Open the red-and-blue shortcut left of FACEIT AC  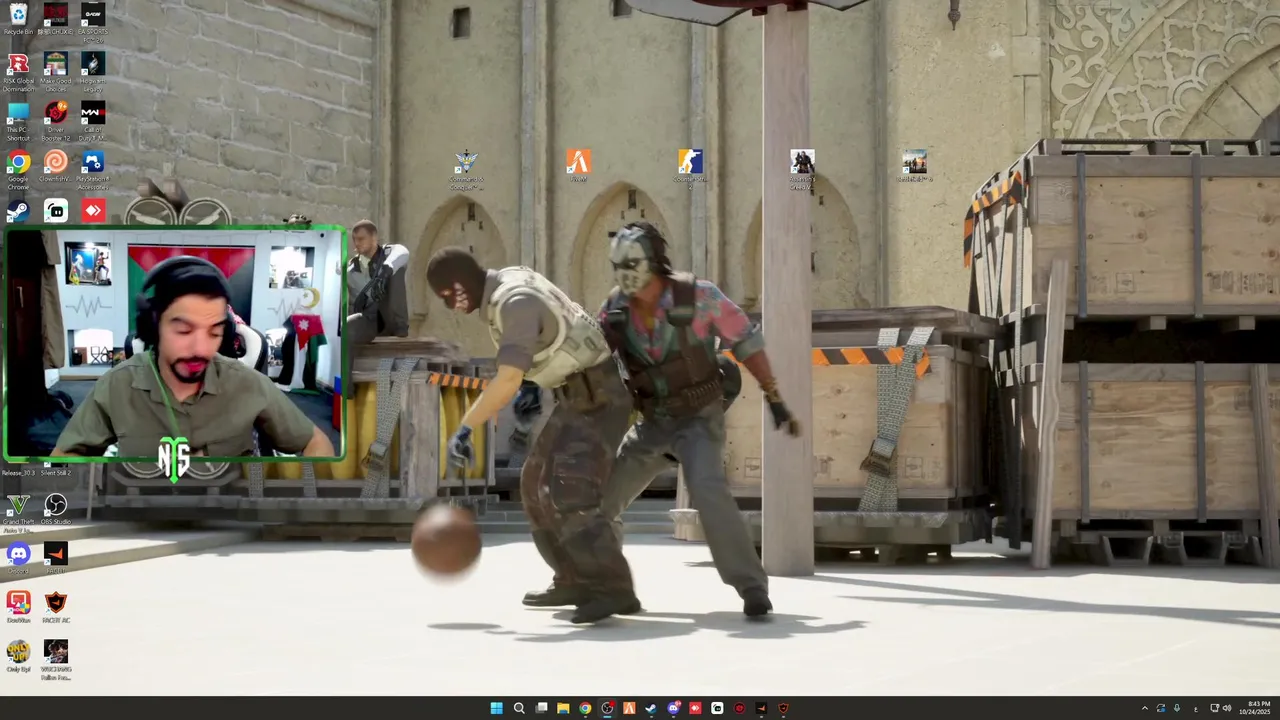[x=18, y=607]
